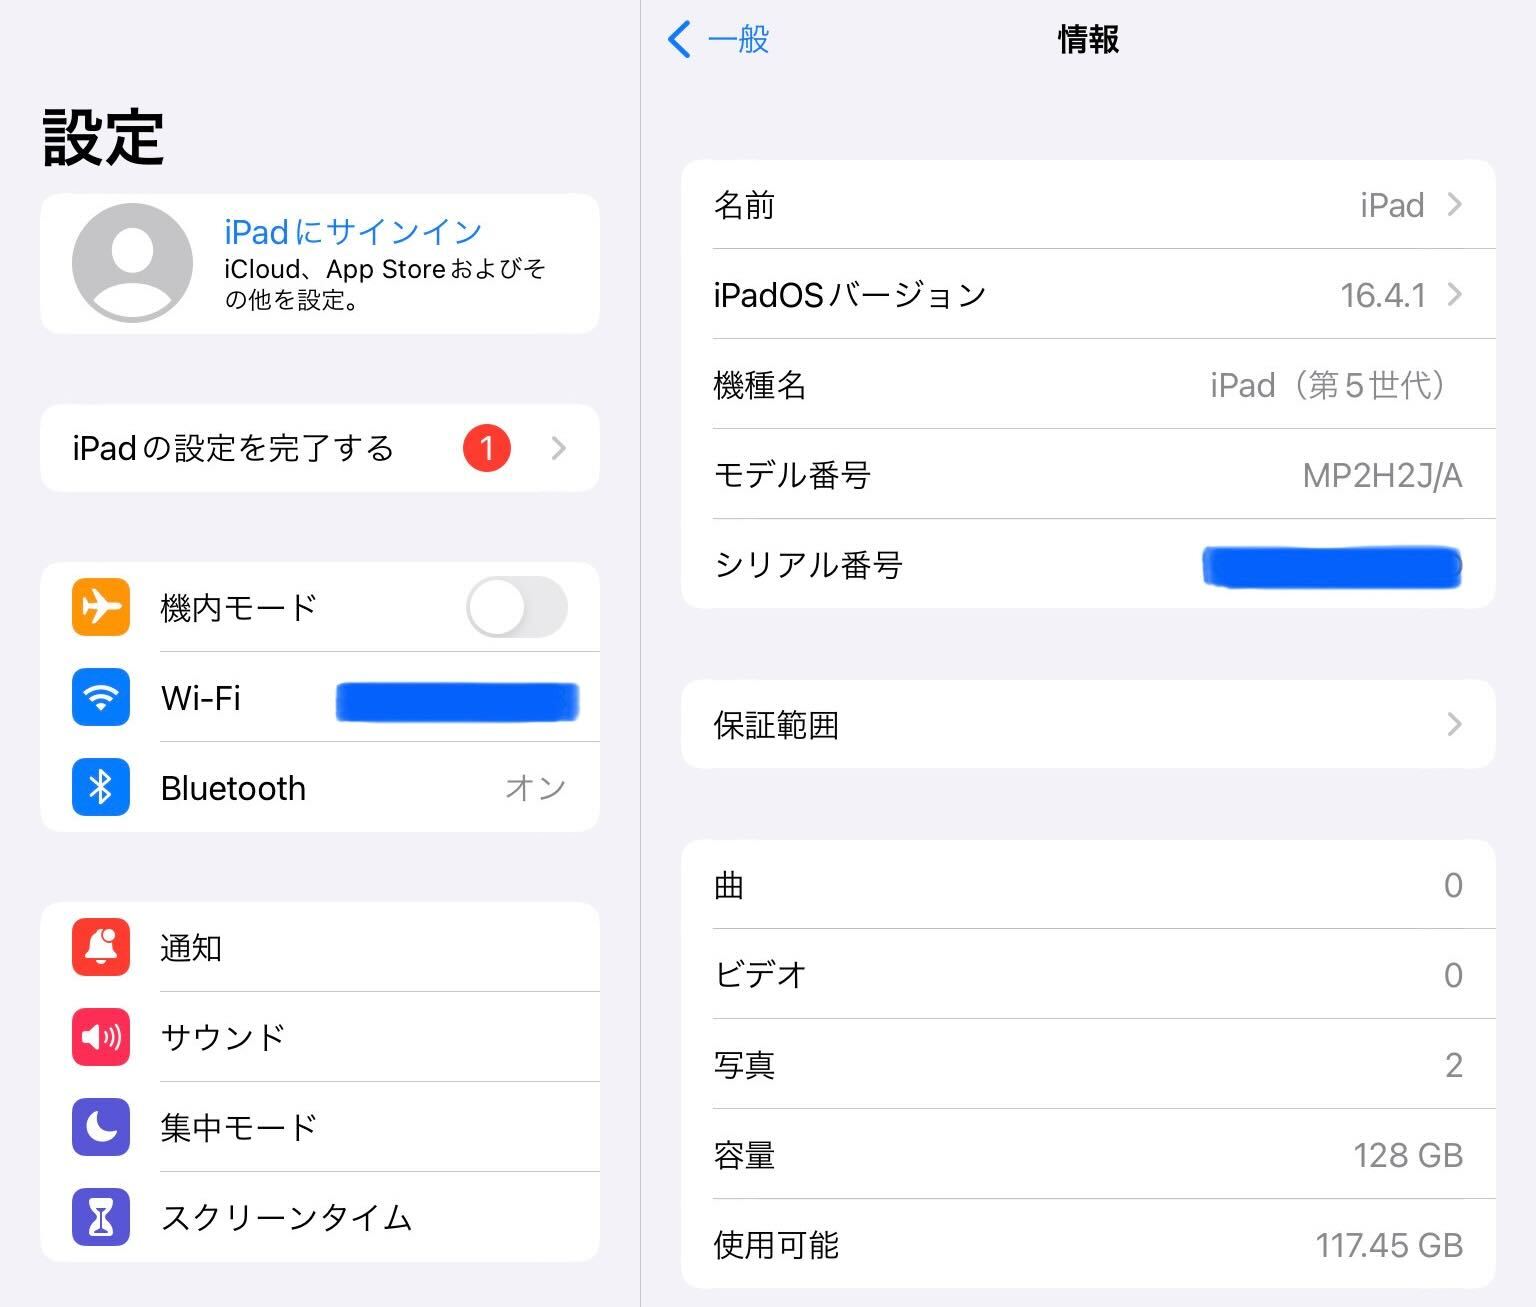
Task: Tap the 16.4.1 version value
Action: (x=1383, y=295)
